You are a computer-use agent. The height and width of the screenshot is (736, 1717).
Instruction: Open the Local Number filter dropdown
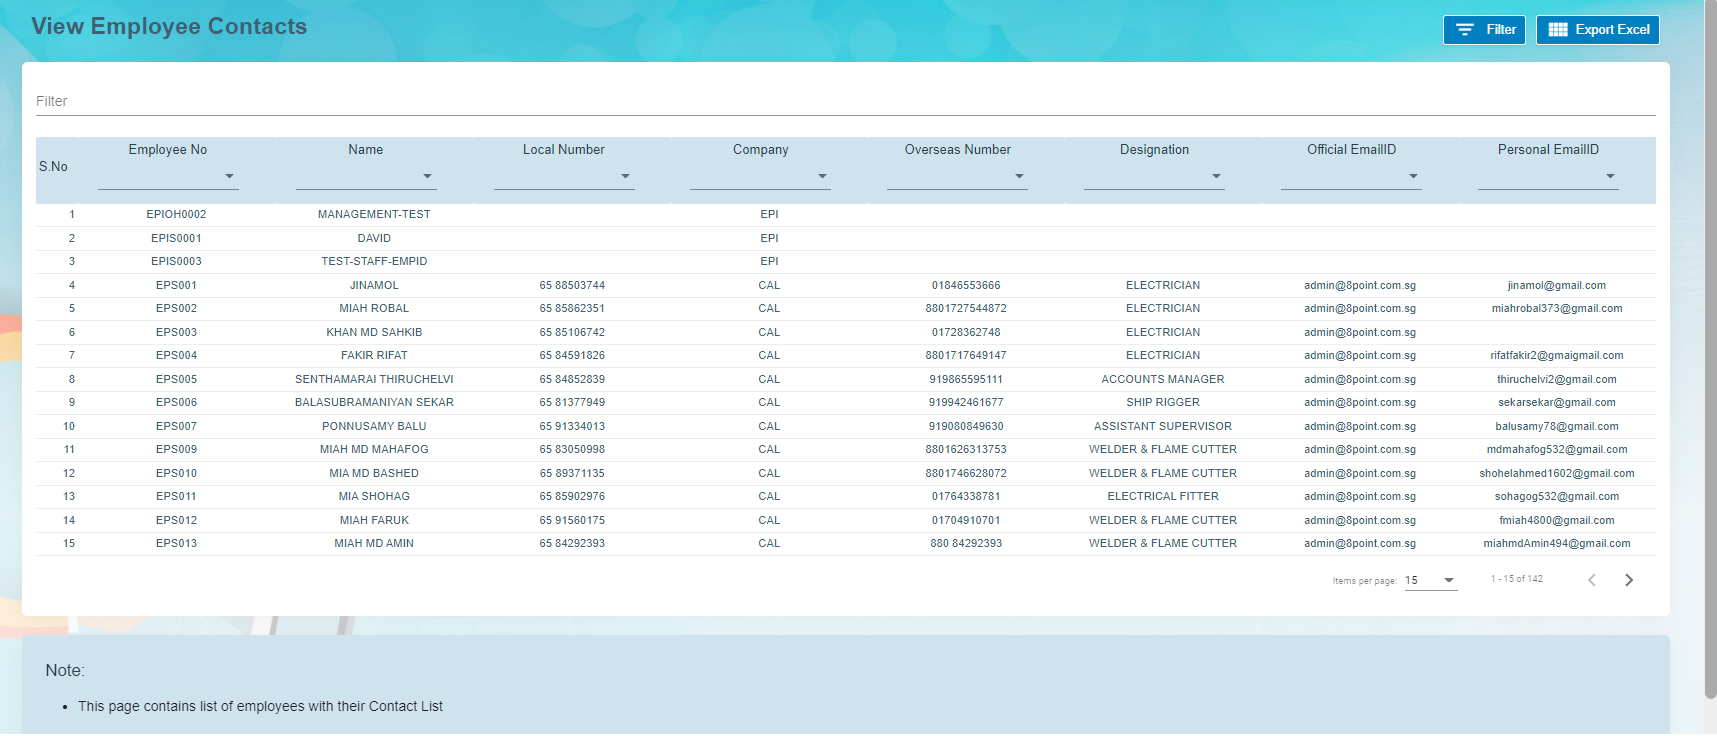pyautogui.click(x=625, y=176)
